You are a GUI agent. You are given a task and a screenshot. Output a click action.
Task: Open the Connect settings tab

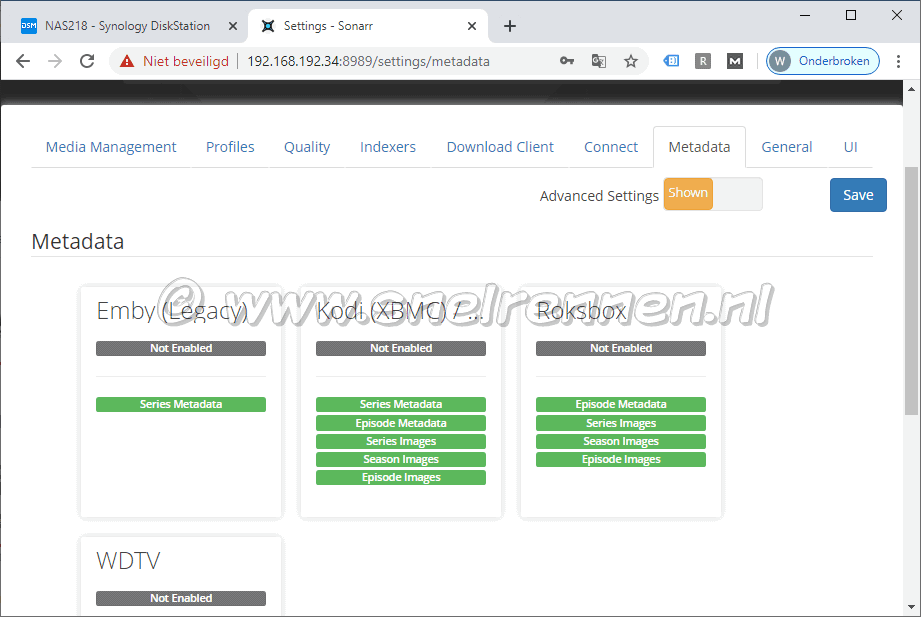(x=611, y=147)
